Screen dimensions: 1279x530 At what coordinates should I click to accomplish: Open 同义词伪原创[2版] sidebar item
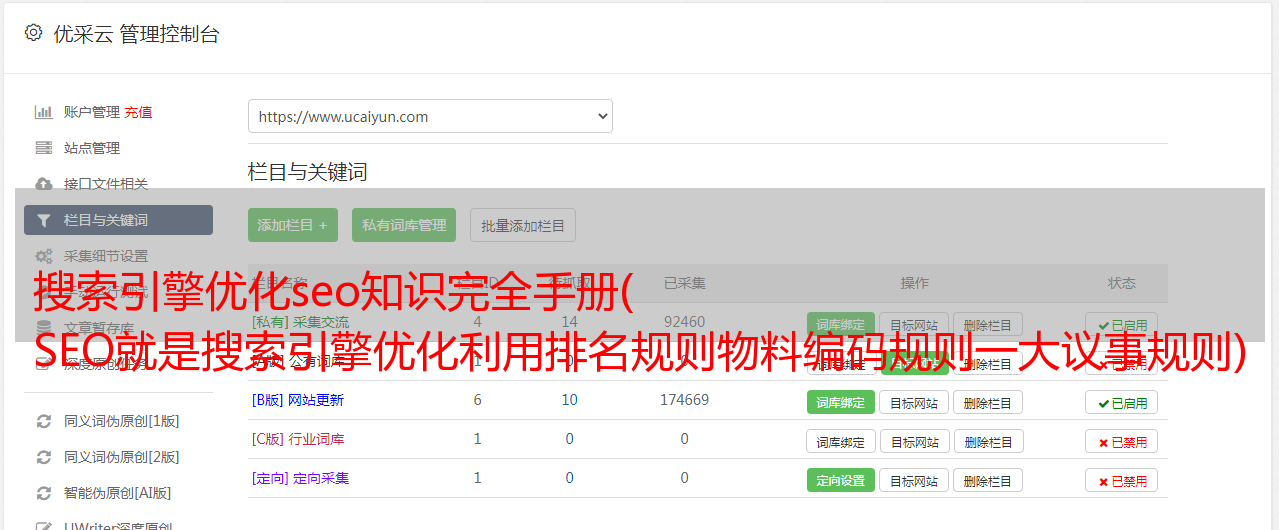tap(122, 457)
